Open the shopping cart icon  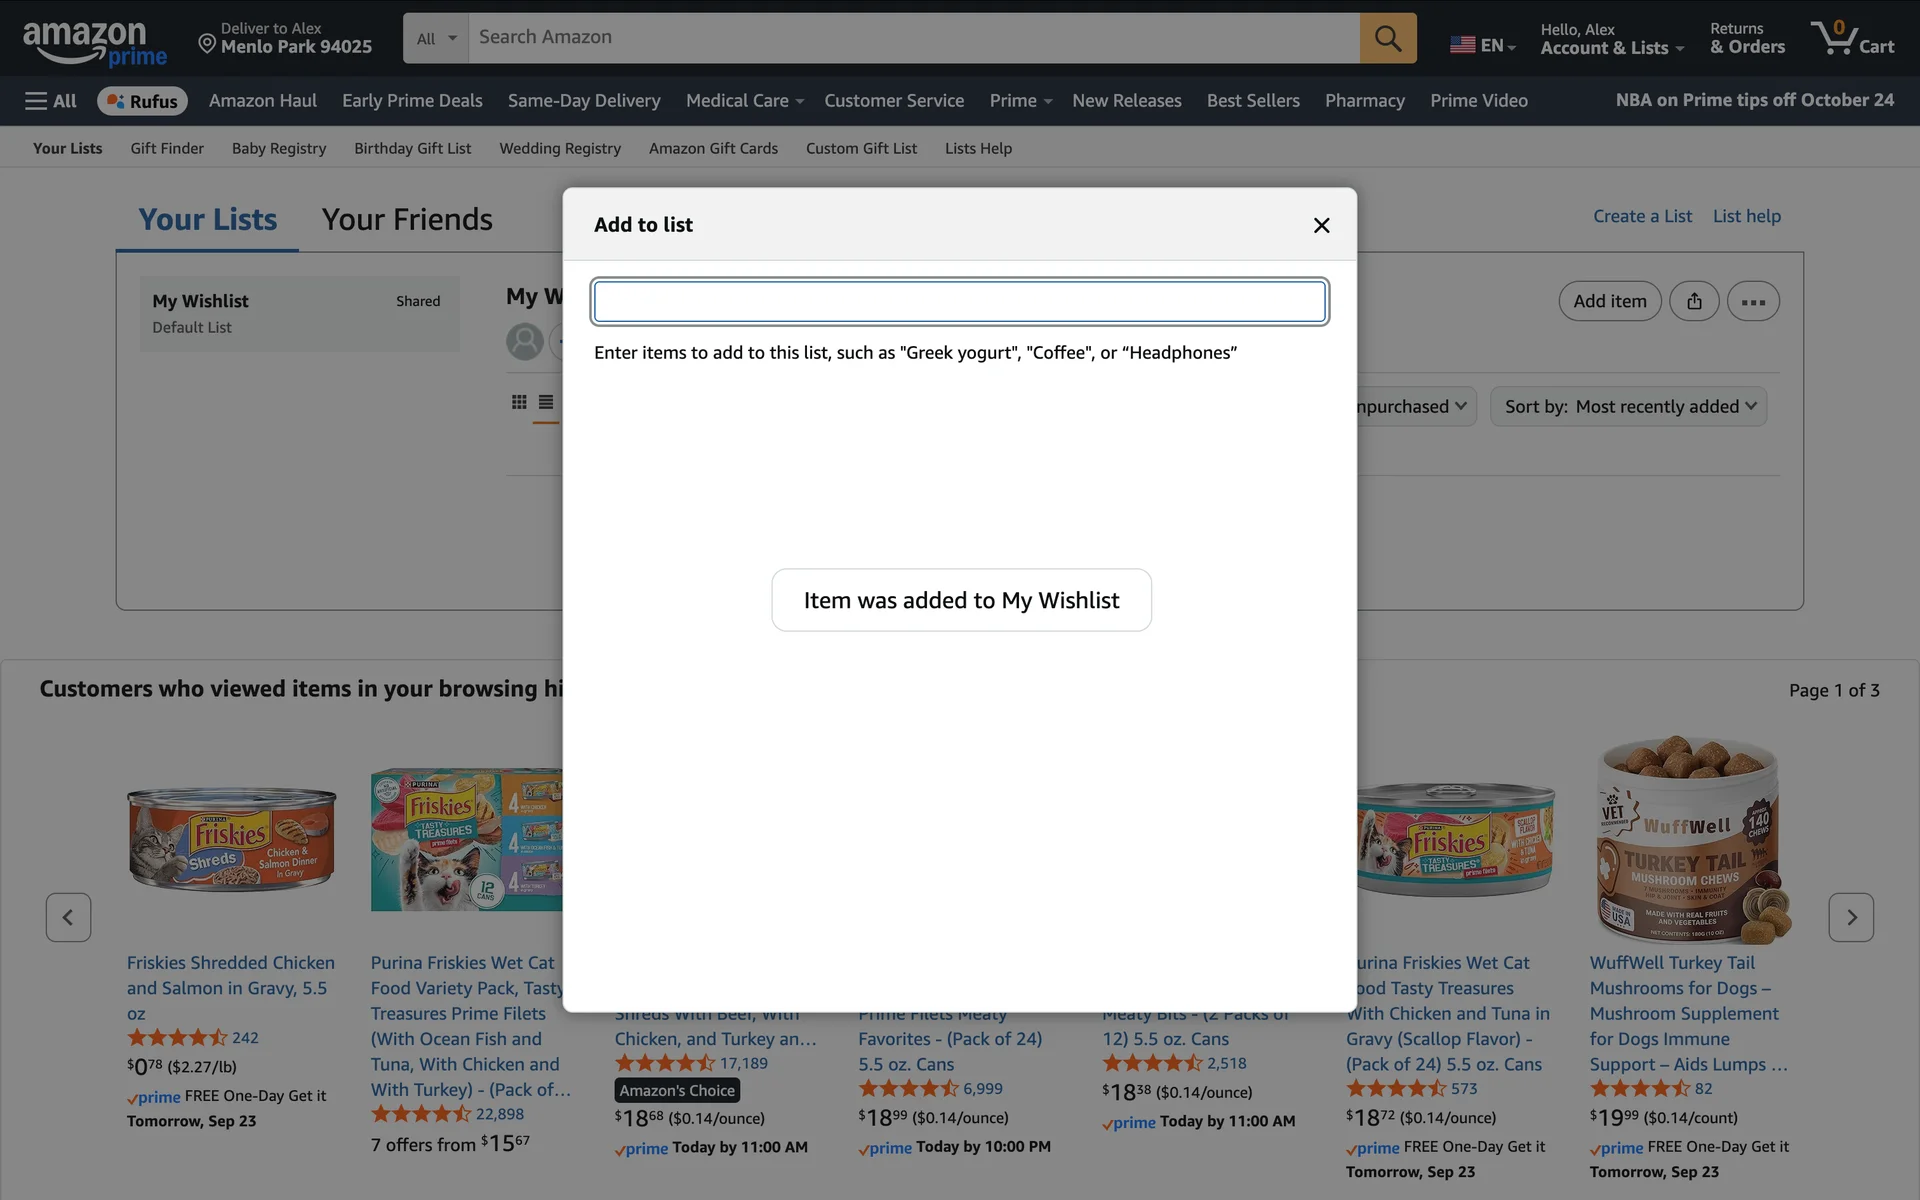(1851, 38)
